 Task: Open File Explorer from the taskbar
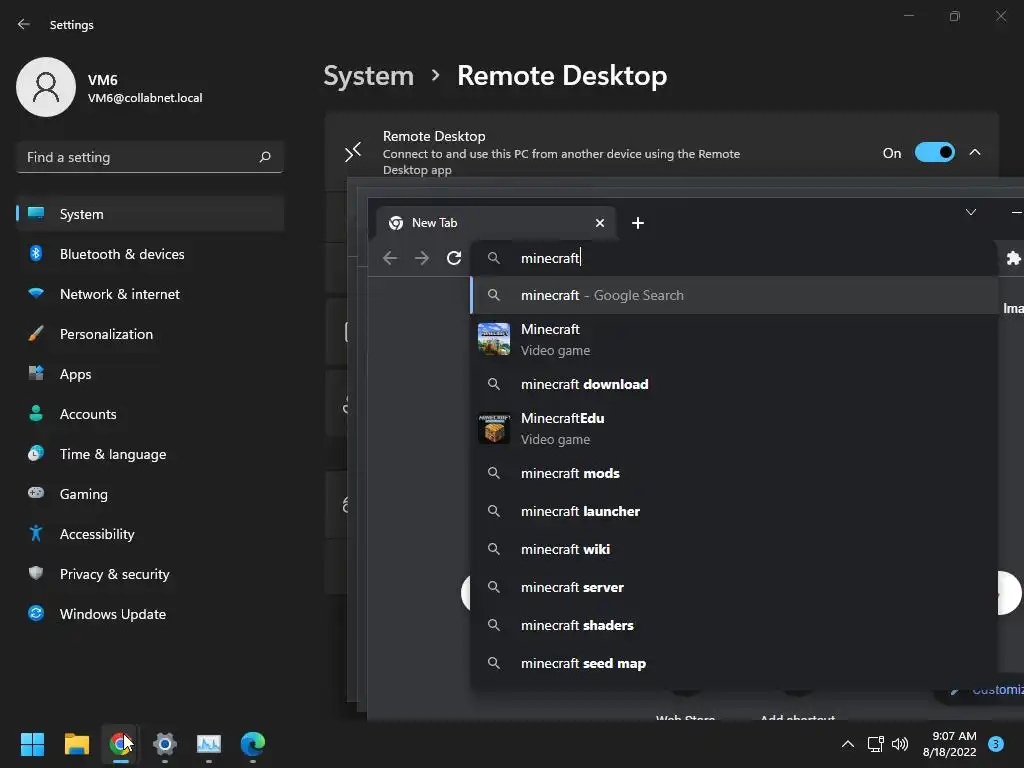pos(76,744)
